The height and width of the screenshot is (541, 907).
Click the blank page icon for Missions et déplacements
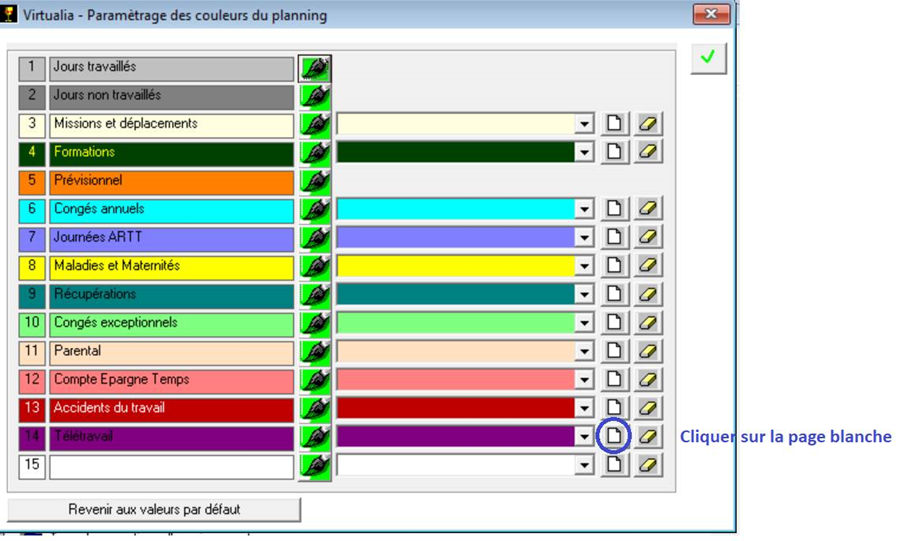click(x=614, y=125)
